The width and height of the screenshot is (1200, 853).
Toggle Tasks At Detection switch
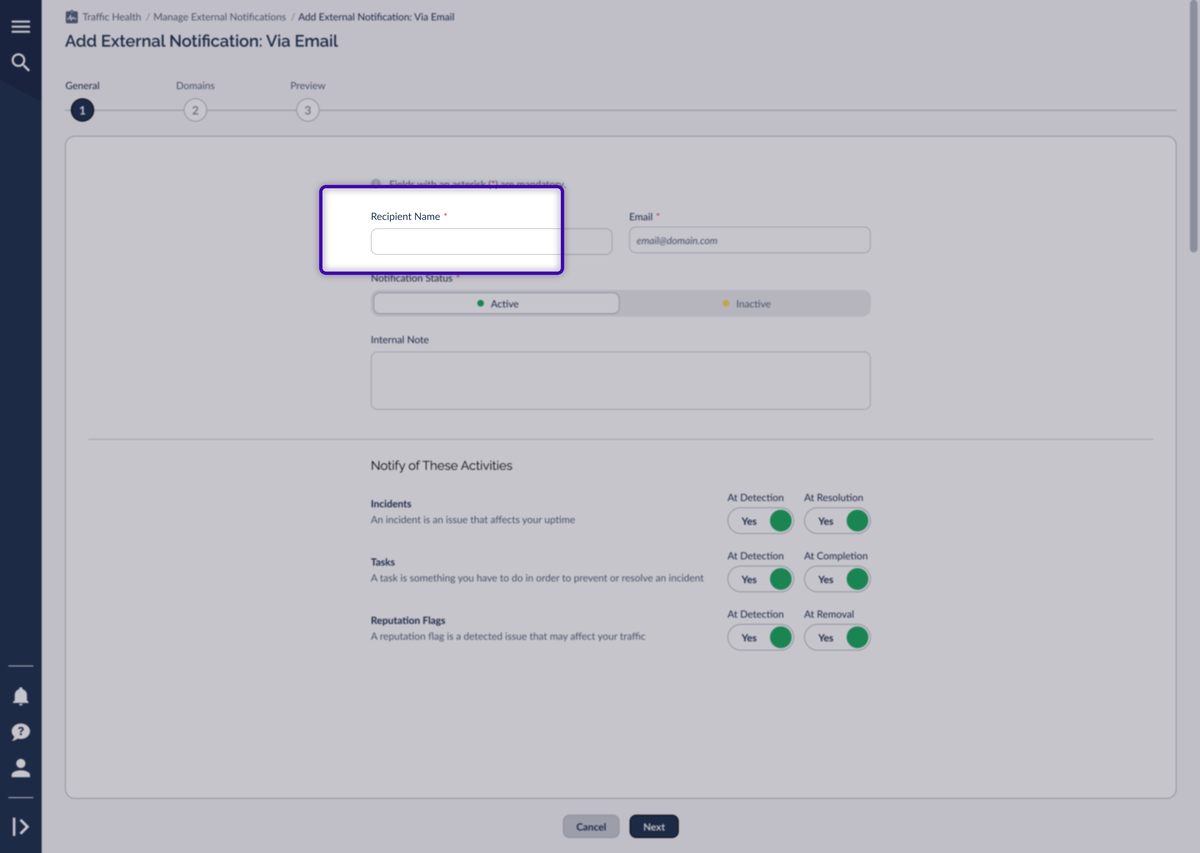761,579
